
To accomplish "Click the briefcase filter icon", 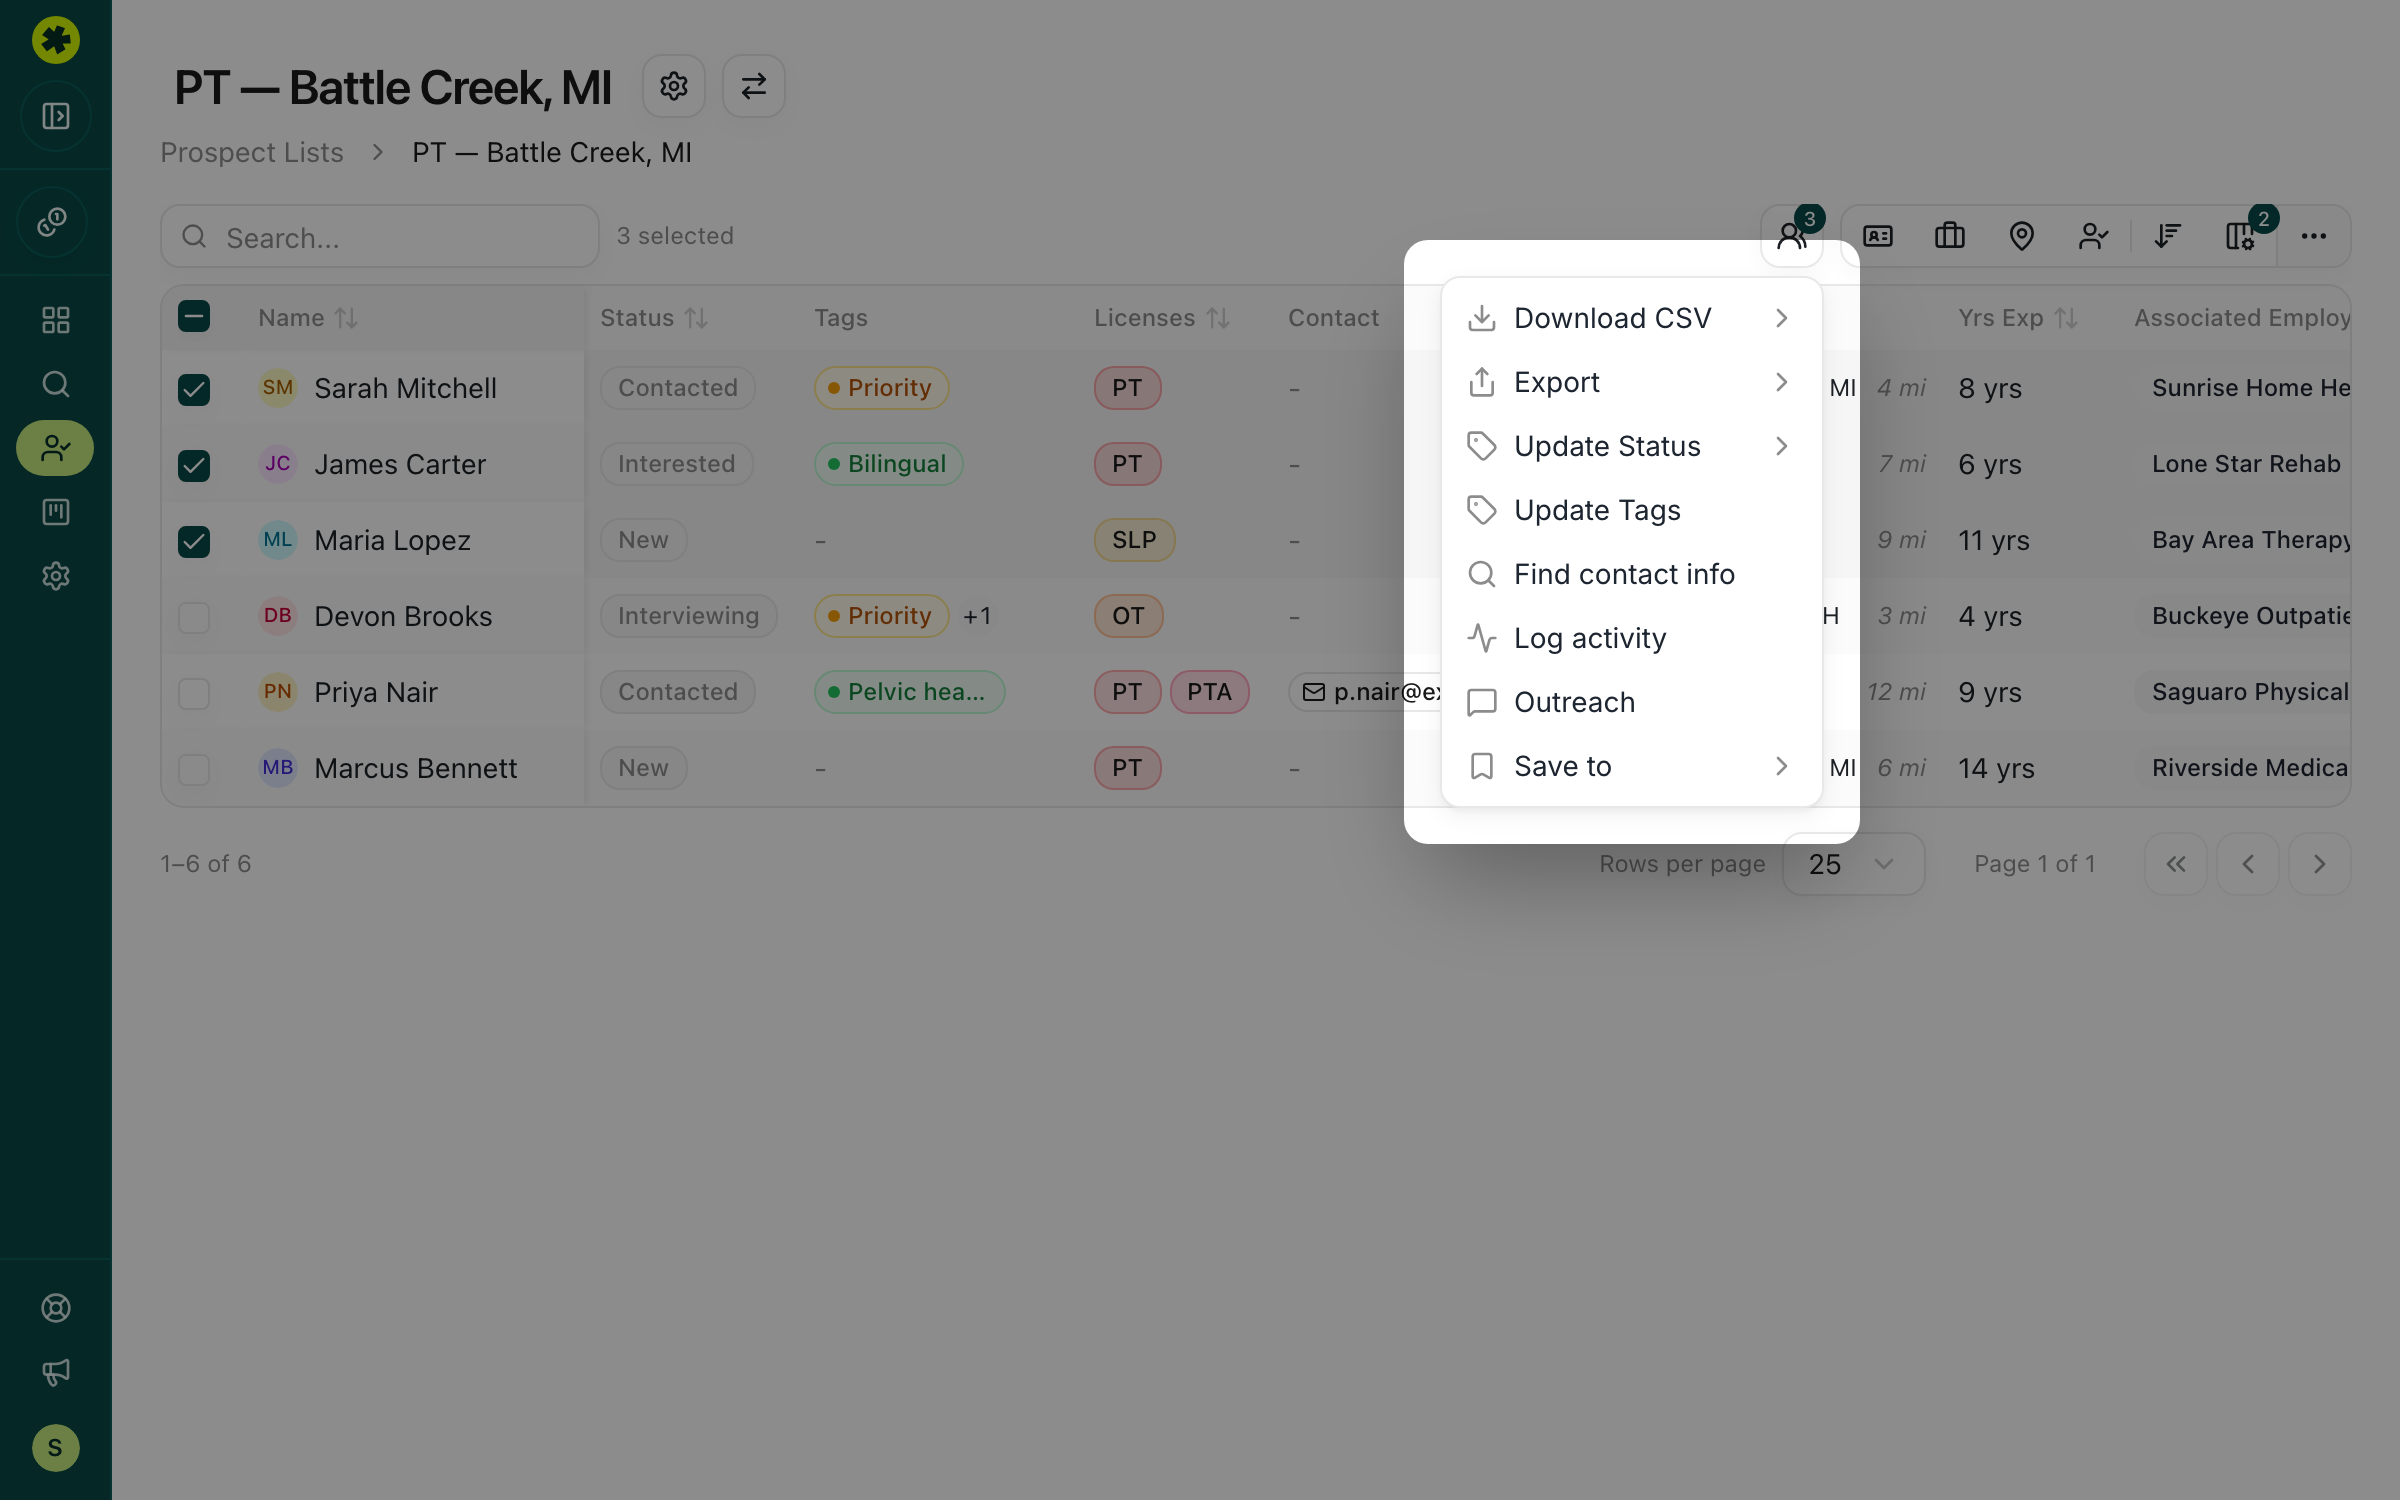I will (1950, 236).
